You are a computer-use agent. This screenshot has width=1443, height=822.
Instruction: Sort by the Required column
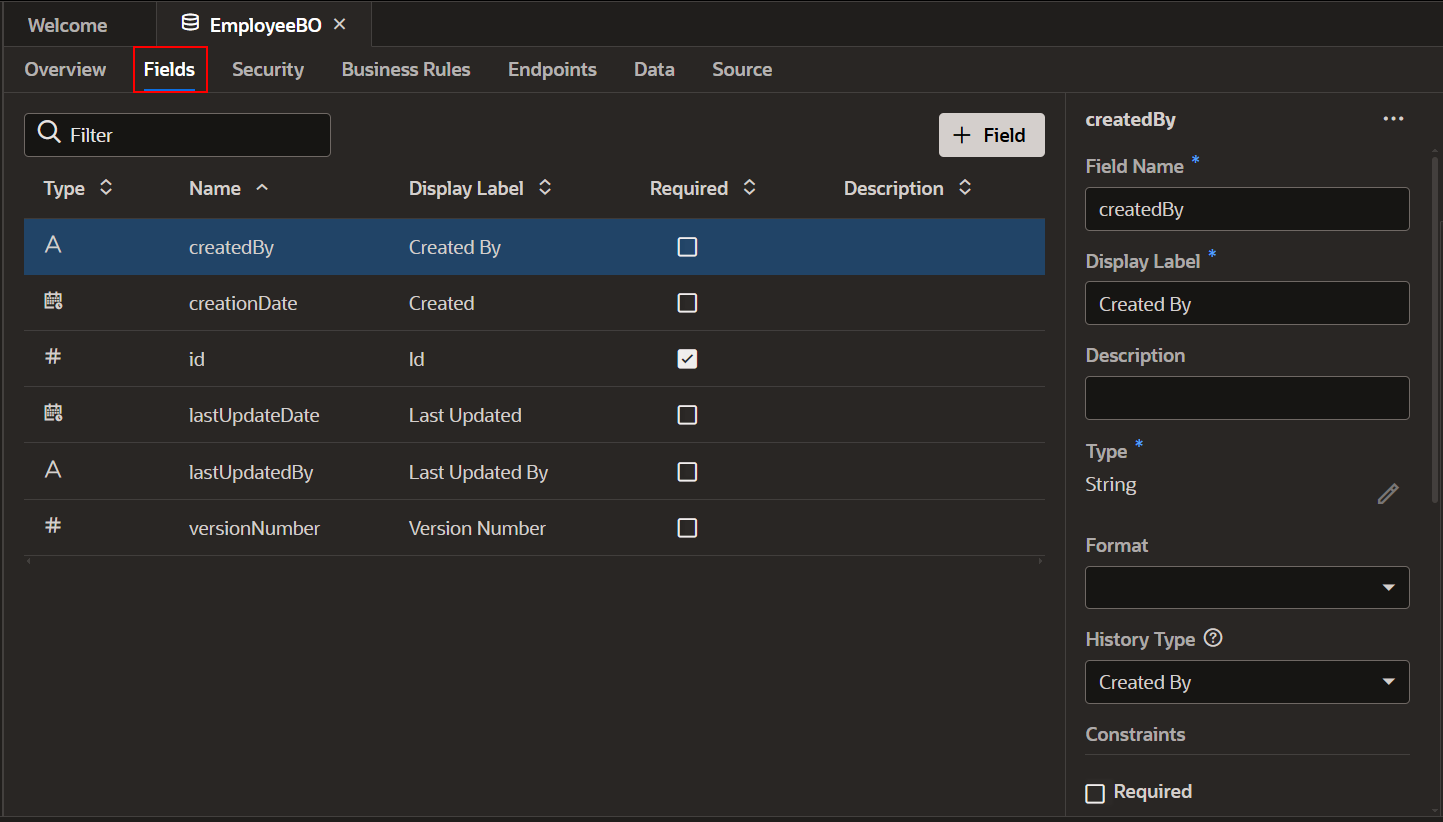coord(749,187)
